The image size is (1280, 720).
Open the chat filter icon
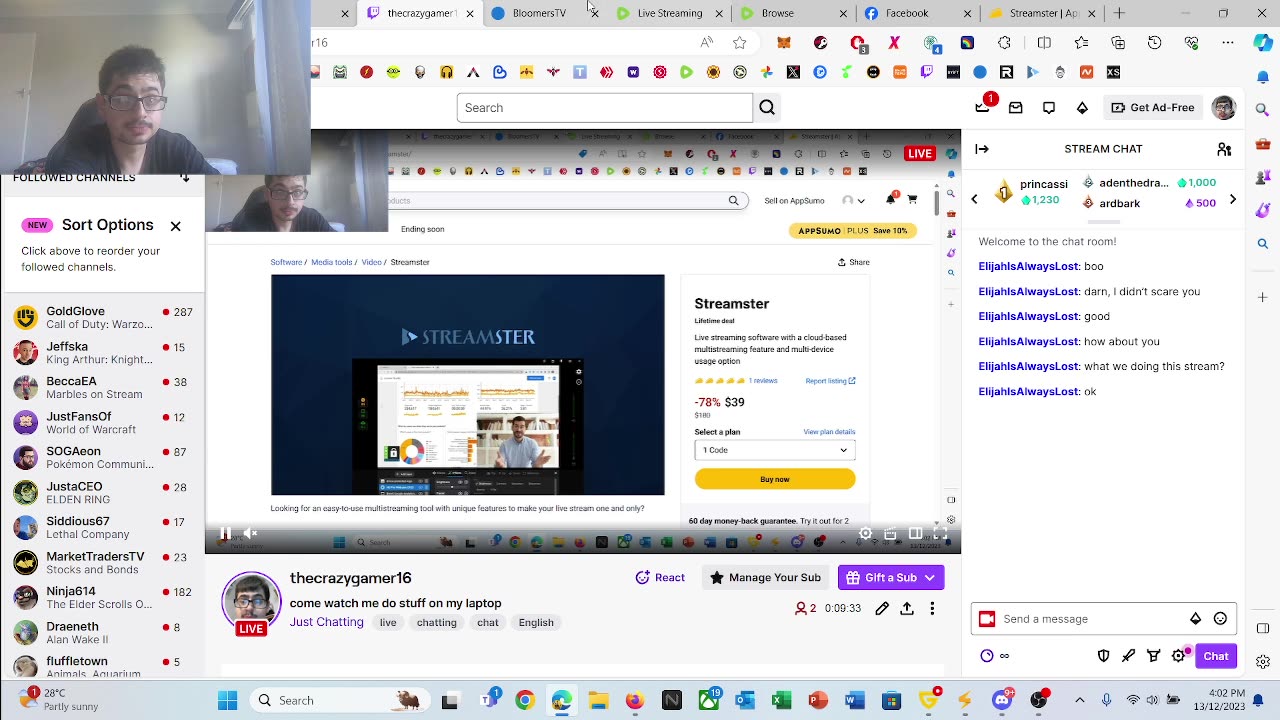[1154, 656]
